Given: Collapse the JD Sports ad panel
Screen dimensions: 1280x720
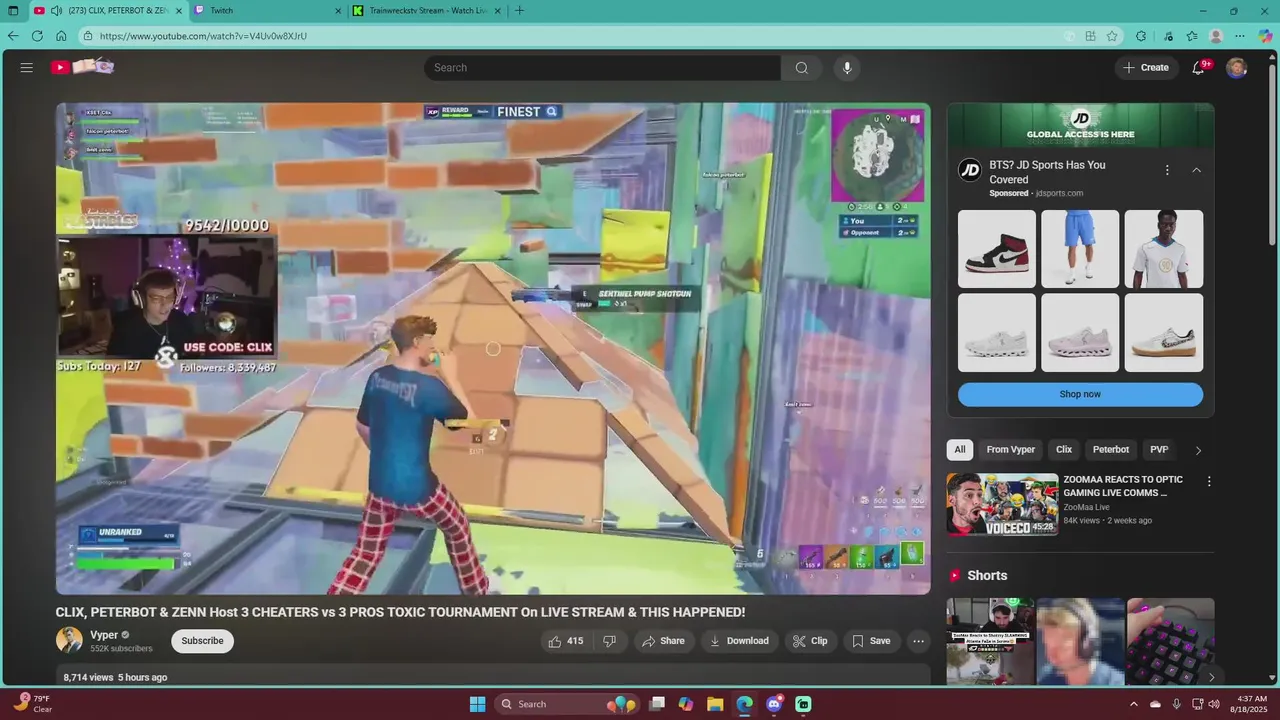Looking at the screenshot, I should 1196,170.
